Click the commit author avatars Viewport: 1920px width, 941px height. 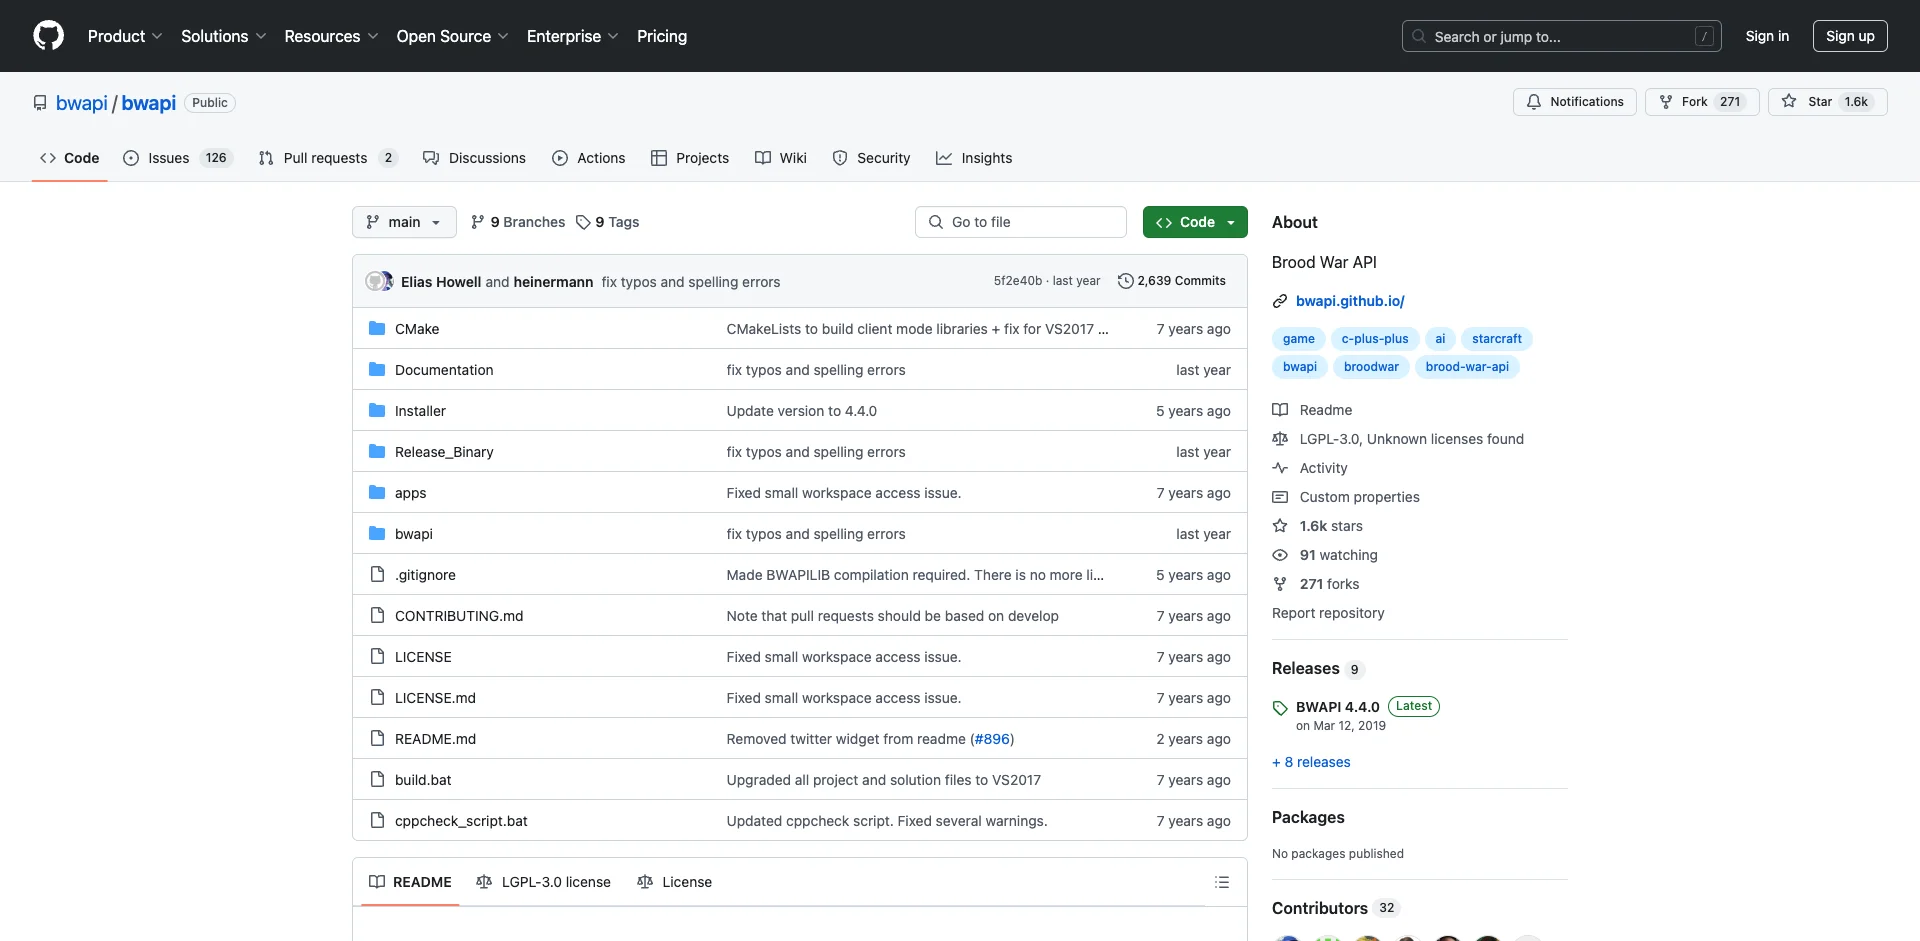tap(379, 282)
